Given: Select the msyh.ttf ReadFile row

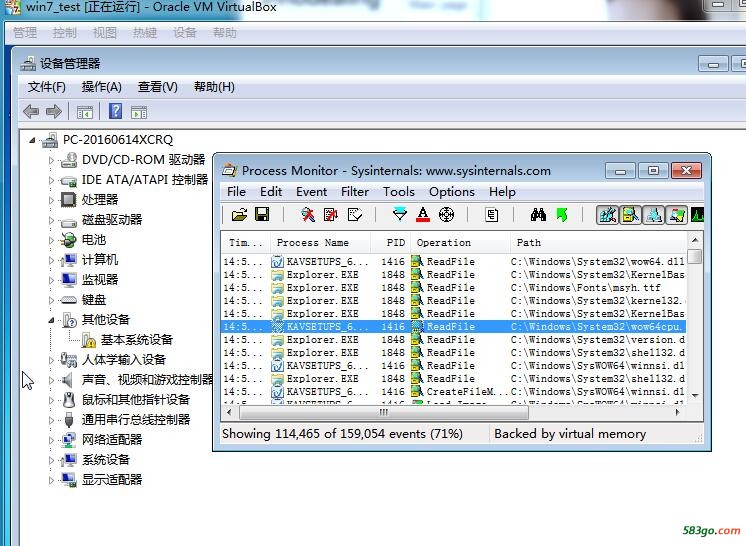Looking at the screenshot, I should click(454, 288).
